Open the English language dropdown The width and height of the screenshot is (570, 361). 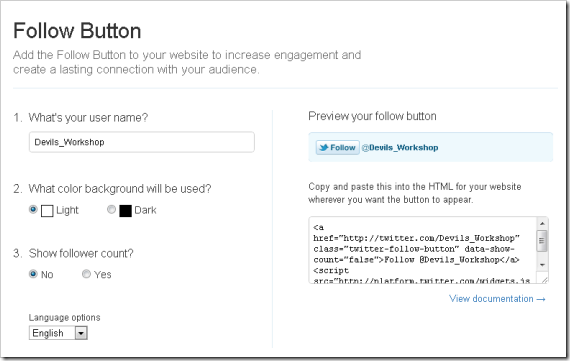click(x=58, y=333)
